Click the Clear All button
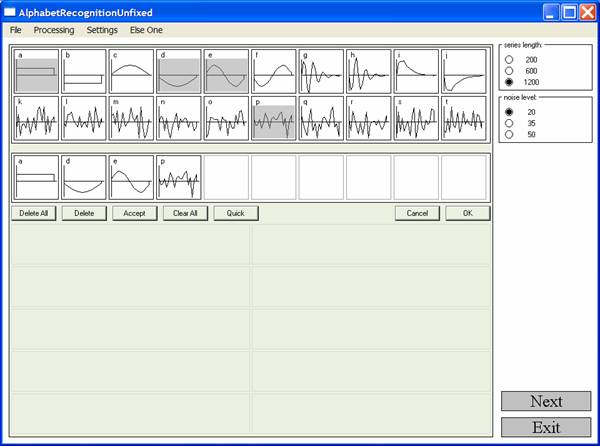Image resolution: width=600 pixels, height=446 pixels. click(185, 213)
